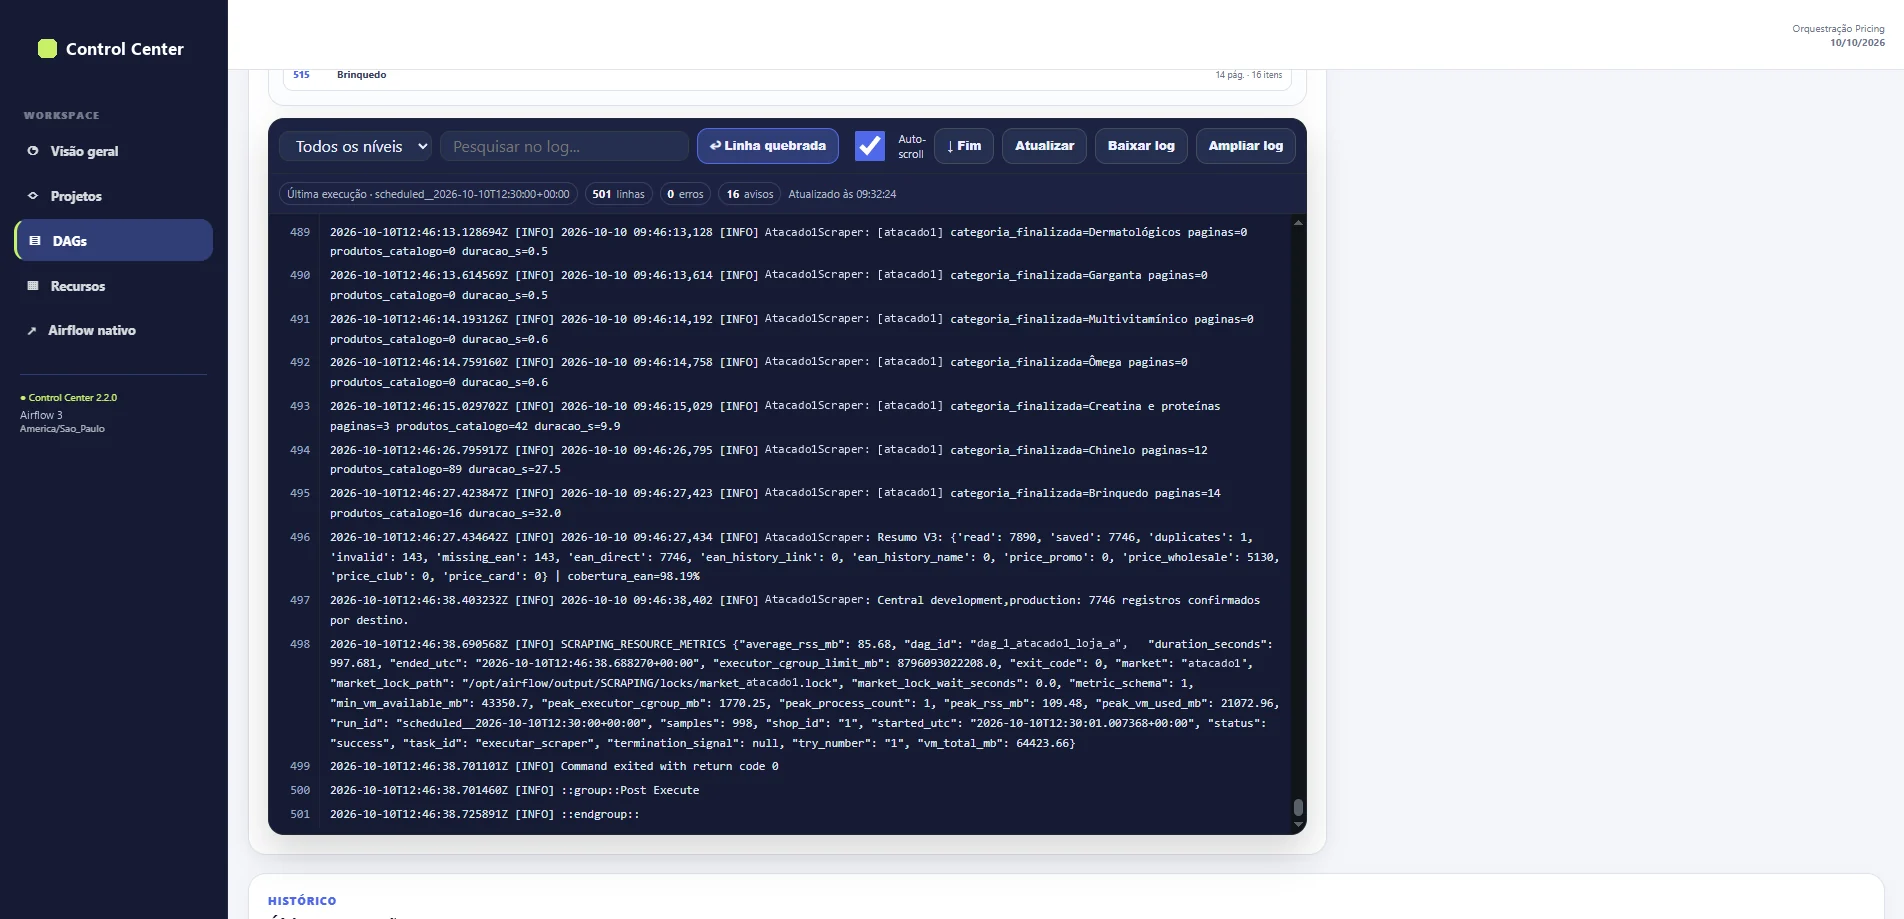The height and width of the screenshot is (919, 1904).
Task: Expand the Todos os níveis level dropdown
Action: point(356,146)
